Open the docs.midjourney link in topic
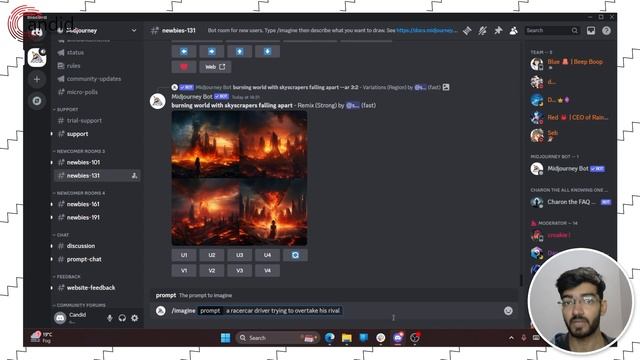Screen dimensions: 640x360 point(427,31)
